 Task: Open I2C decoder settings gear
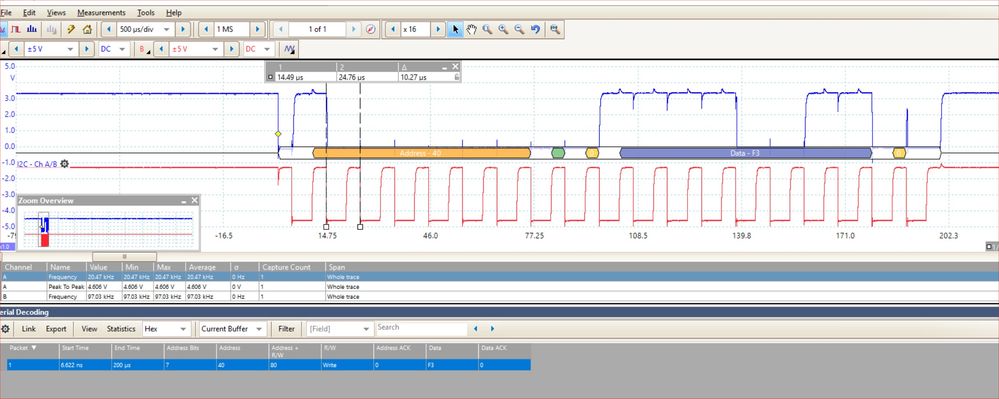tap(64, 164)
